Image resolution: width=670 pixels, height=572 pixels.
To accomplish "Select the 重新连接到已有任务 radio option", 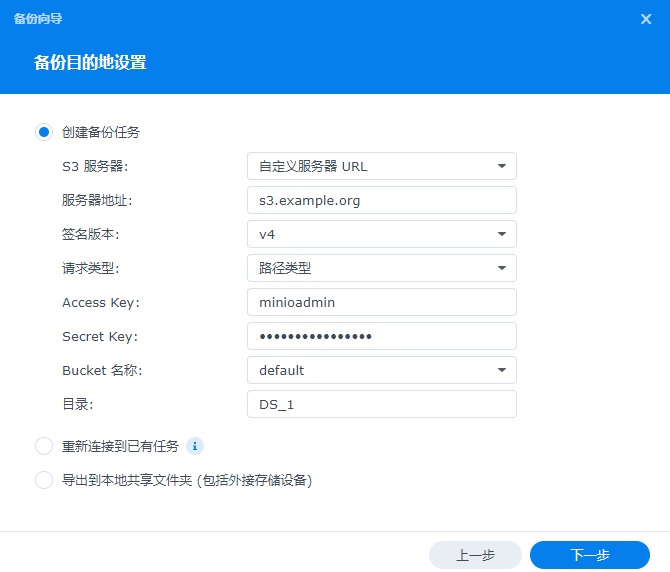I will coord(44,446).
